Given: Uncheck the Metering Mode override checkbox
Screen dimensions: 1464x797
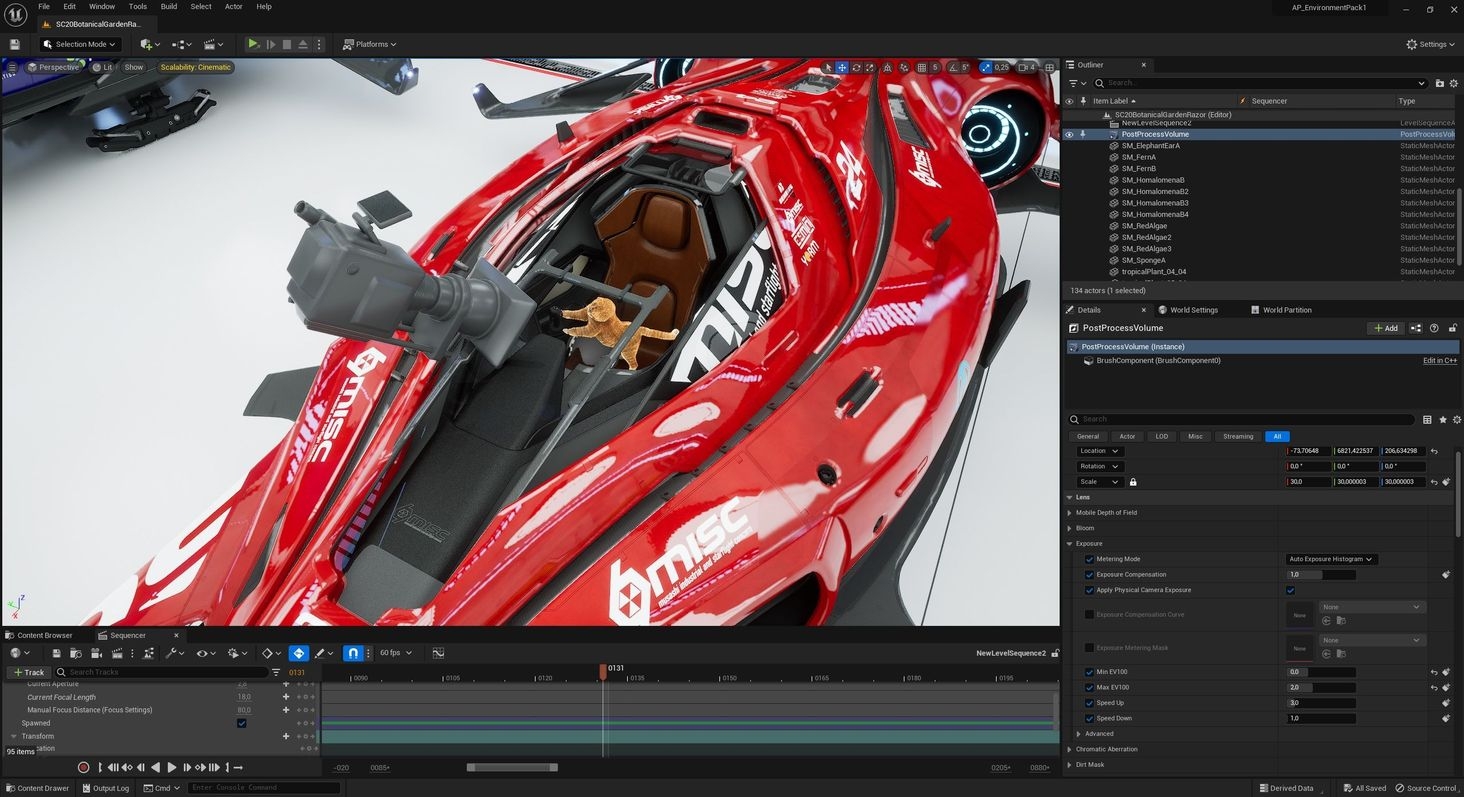Looking at the screenshot, I should (x=1089, y=559).
